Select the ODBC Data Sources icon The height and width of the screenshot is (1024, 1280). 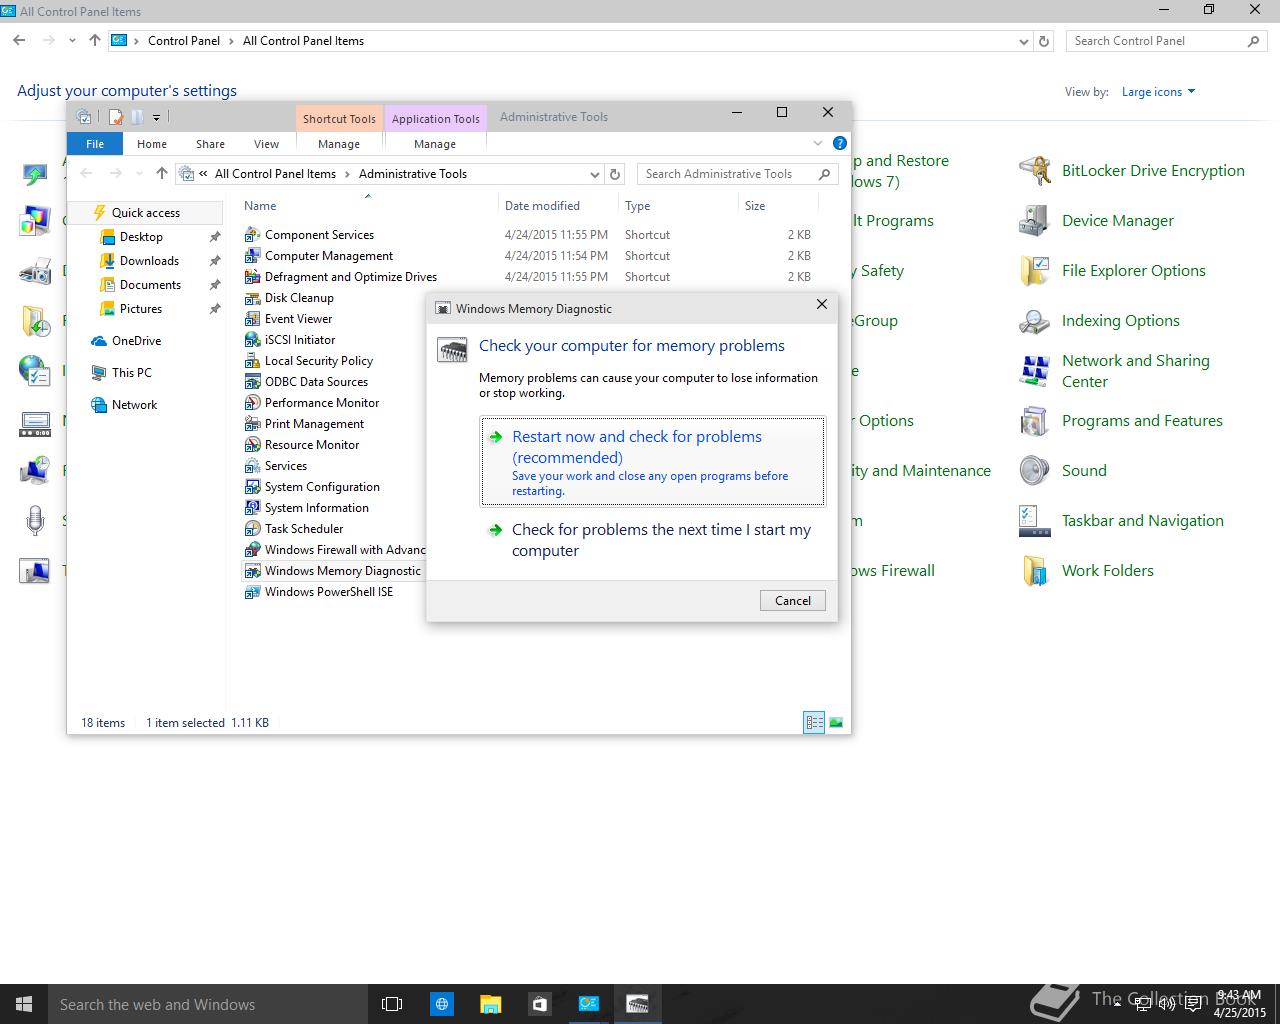[x=252, y=382]
